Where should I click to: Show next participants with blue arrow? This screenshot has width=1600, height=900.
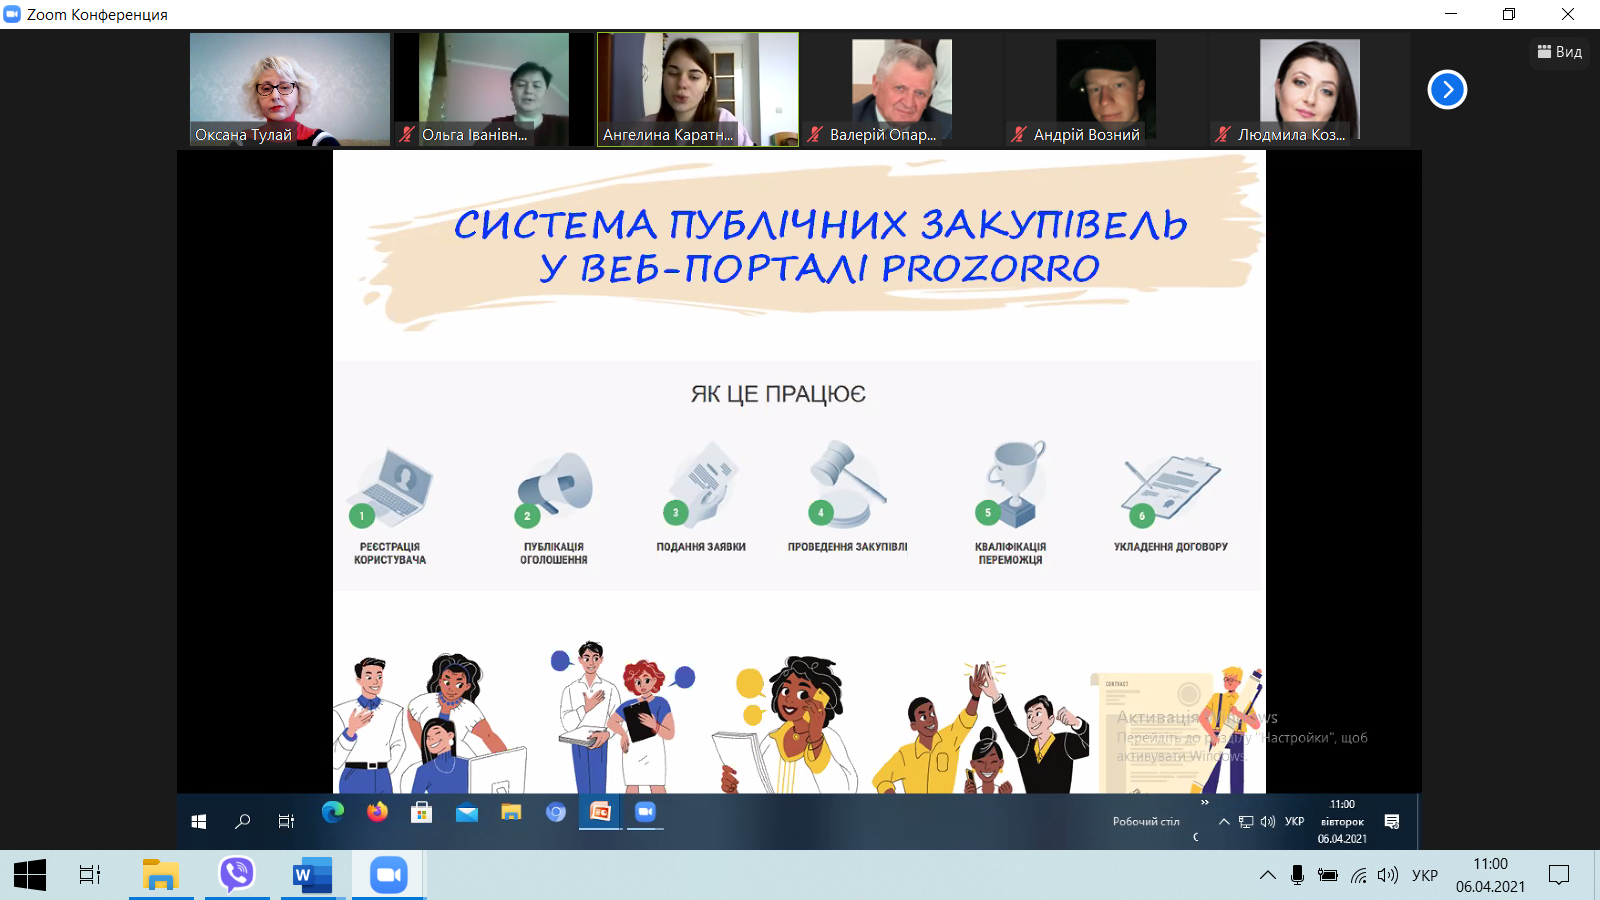click(x=1447, y=90)
